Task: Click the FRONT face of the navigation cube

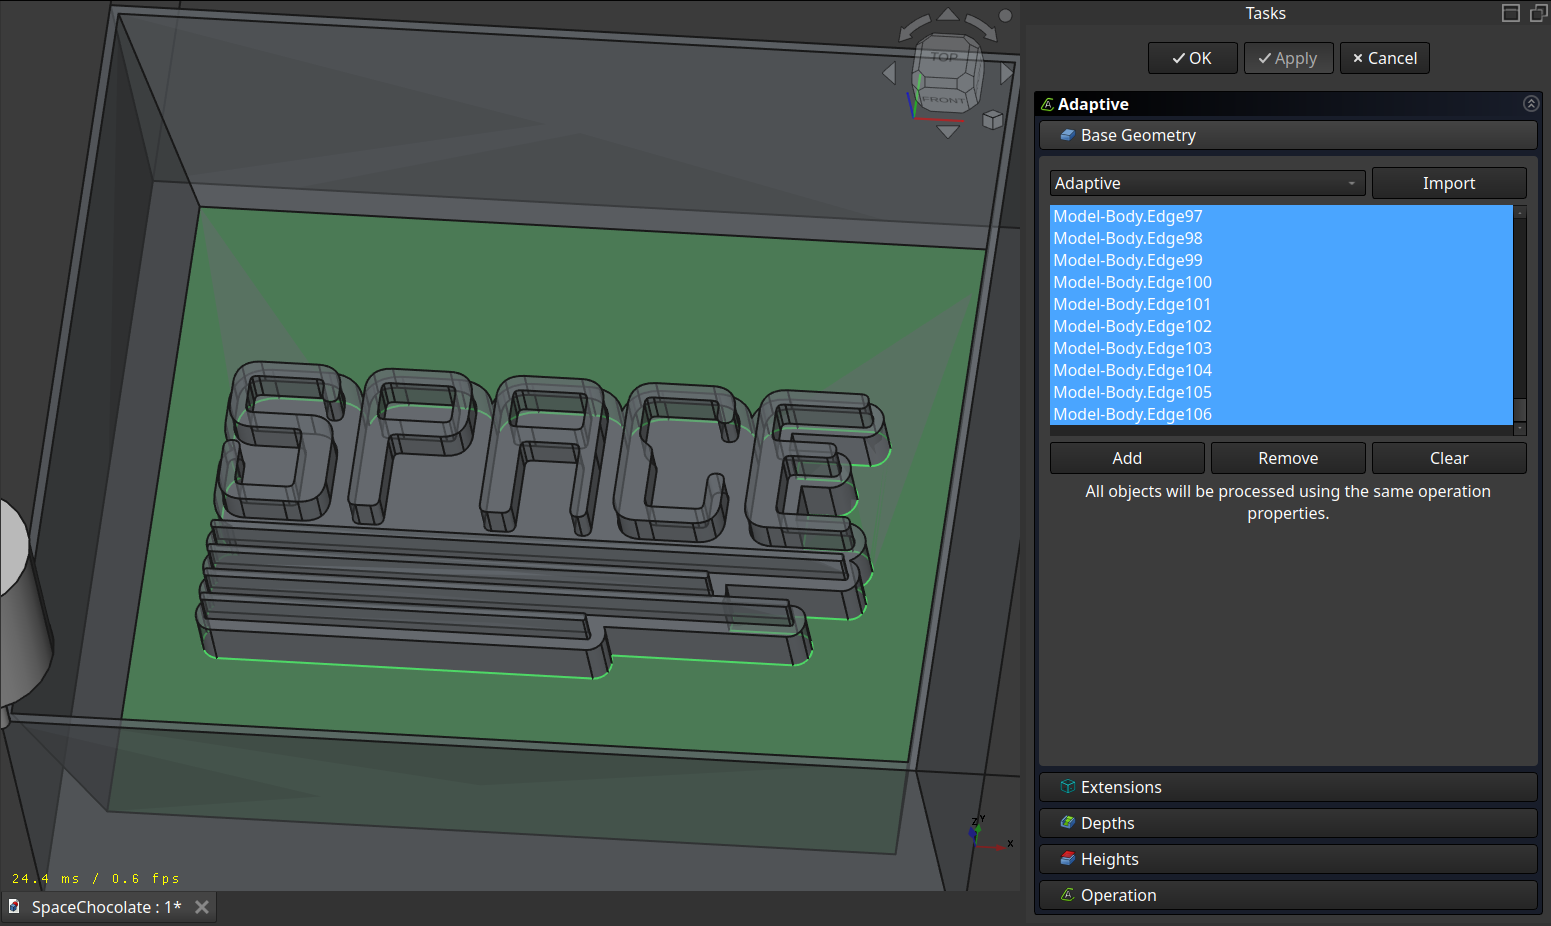Action: coord(943,100)
